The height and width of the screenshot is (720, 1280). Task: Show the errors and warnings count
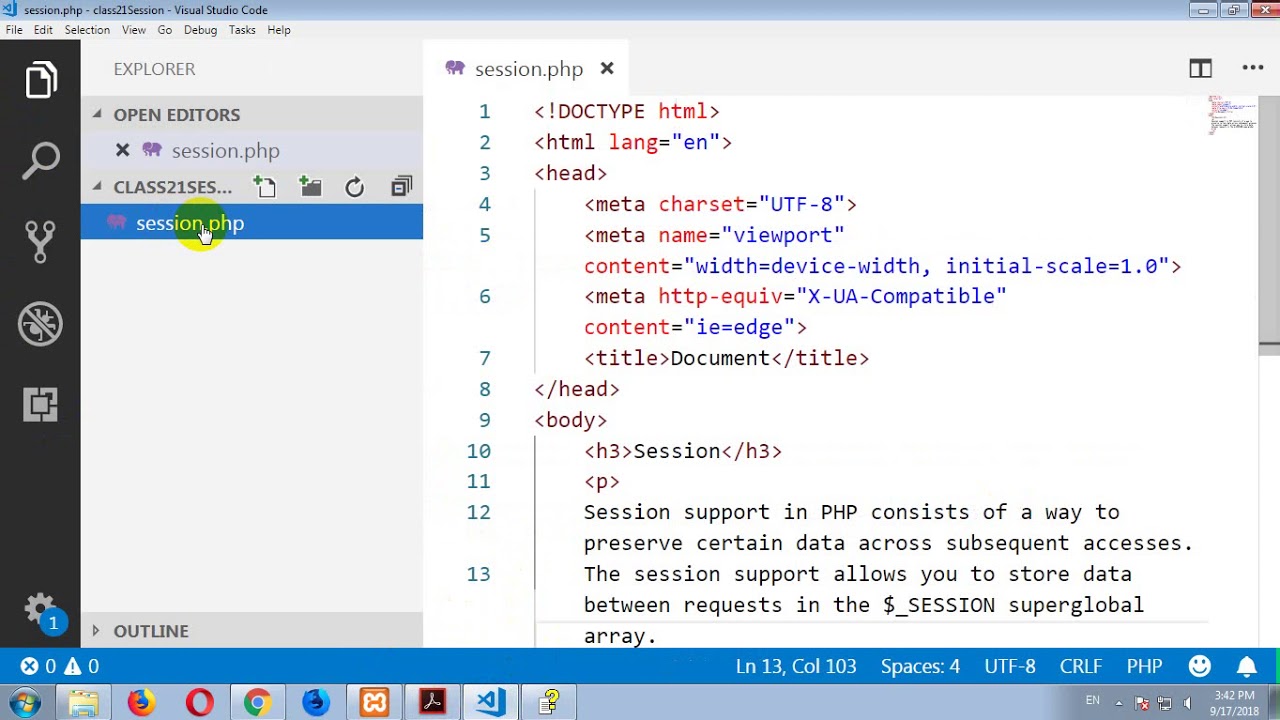pos(60,666)
